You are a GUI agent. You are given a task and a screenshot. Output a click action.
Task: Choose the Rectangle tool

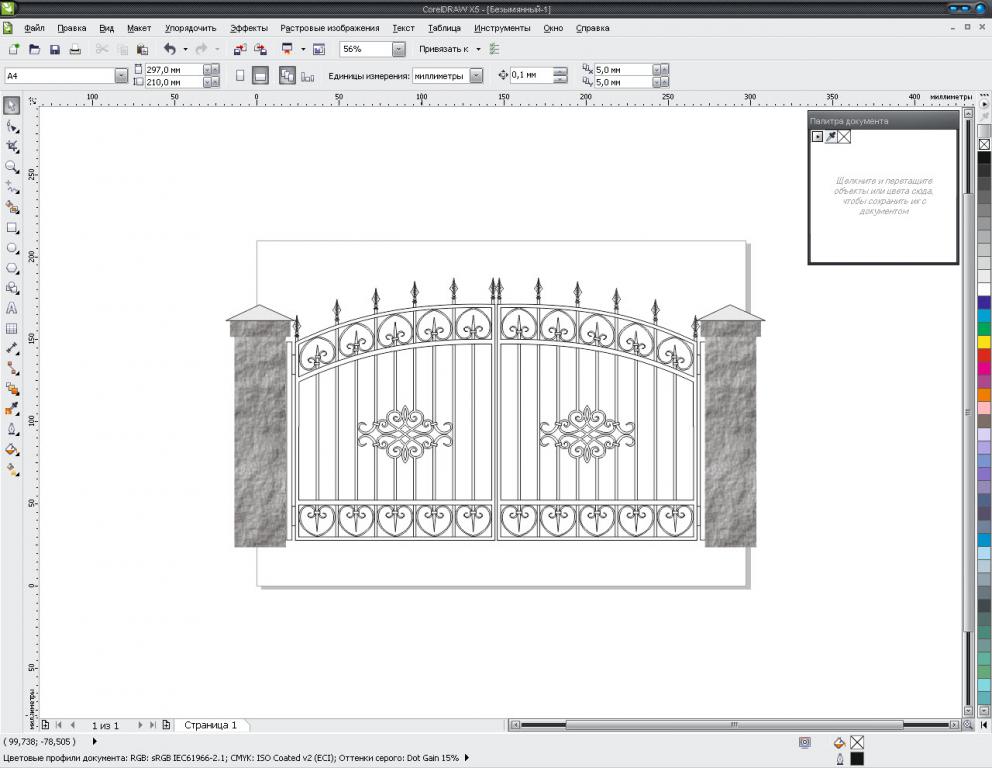(12, 227)
